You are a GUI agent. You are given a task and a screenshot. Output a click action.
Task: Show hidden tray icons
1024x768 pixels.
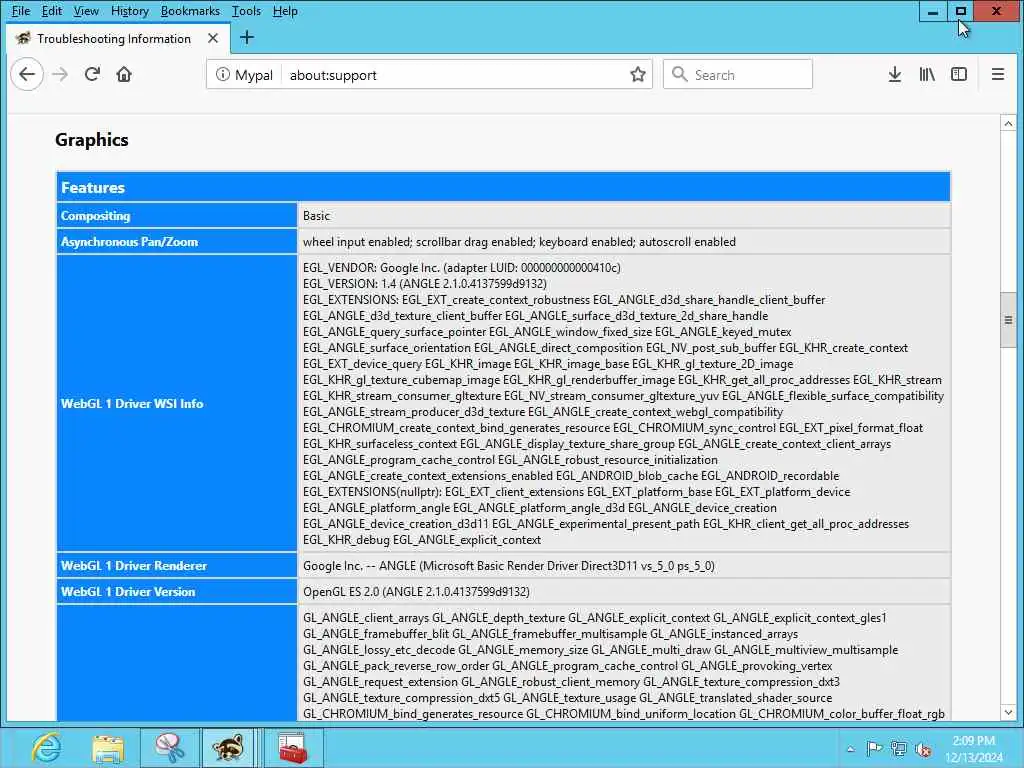(x=850, y=749)
